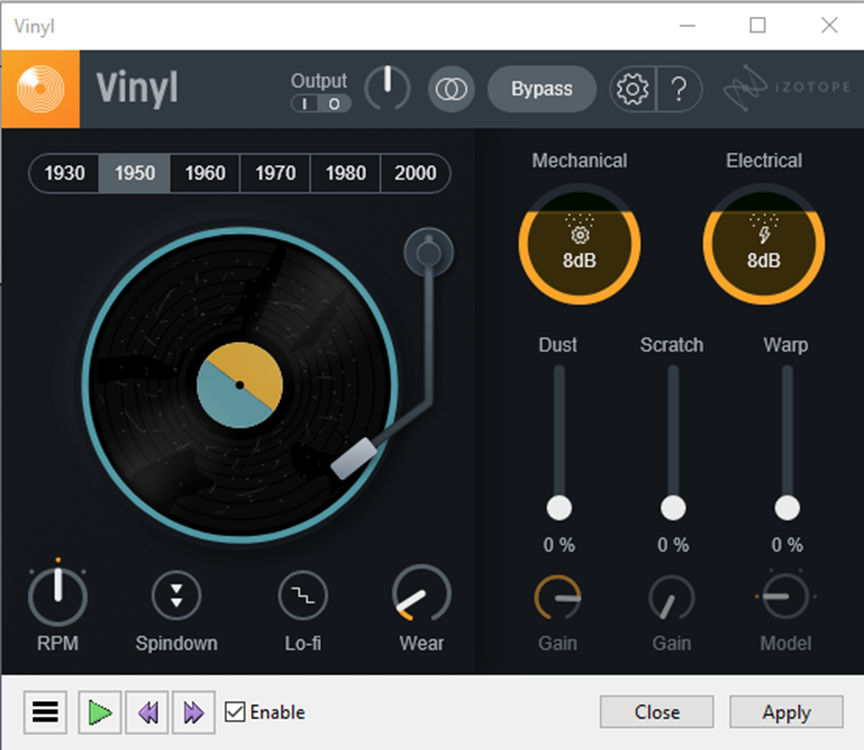
Task: Click the Warp 0 % value
Action: (787, 545)
